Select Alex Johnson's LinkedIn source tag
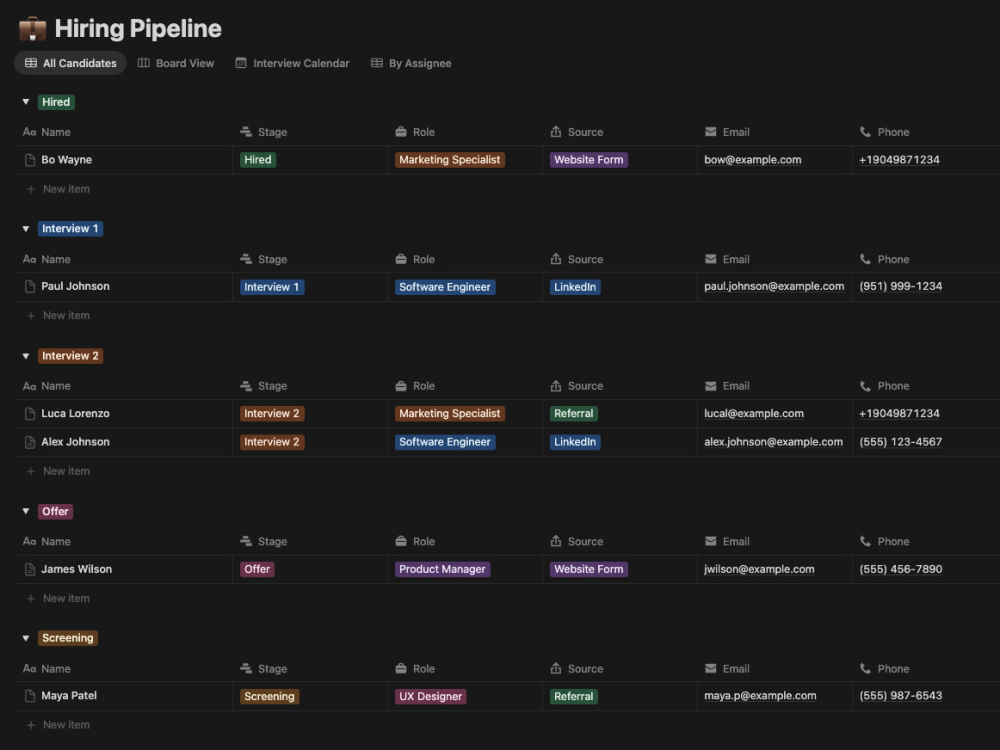1000x750 pixels. coord(575,442)
